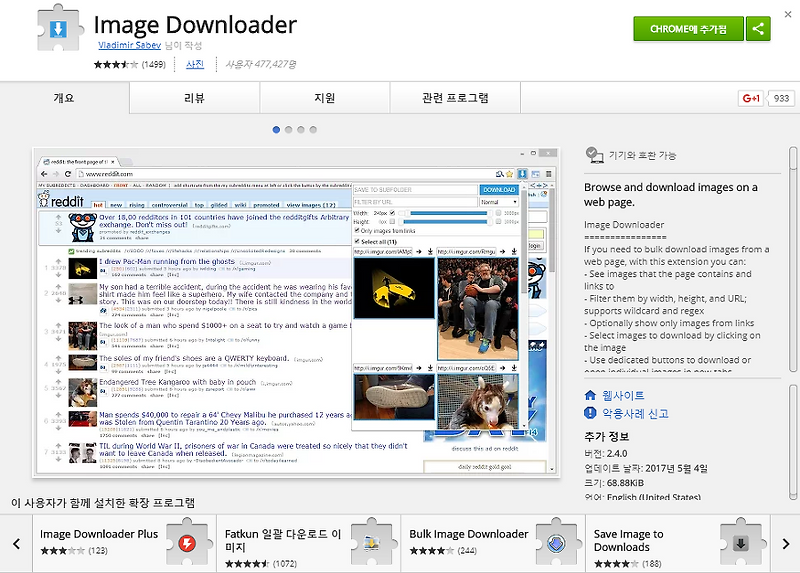Click the alert icon beside 악용사례 신고
Screen dimensions: 800x573
point(590,413)
